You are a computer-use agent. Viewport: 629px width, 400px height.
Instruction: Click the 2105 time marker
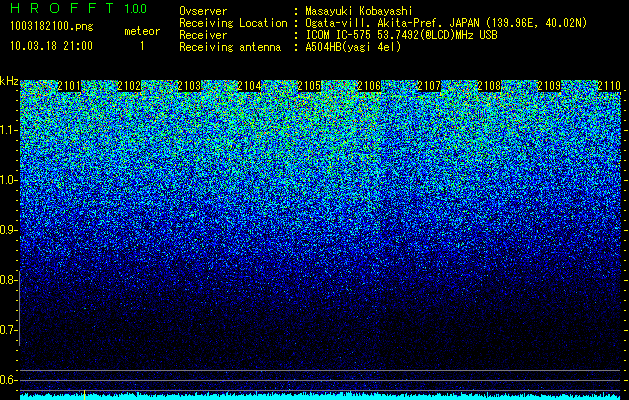pos(309,86)
